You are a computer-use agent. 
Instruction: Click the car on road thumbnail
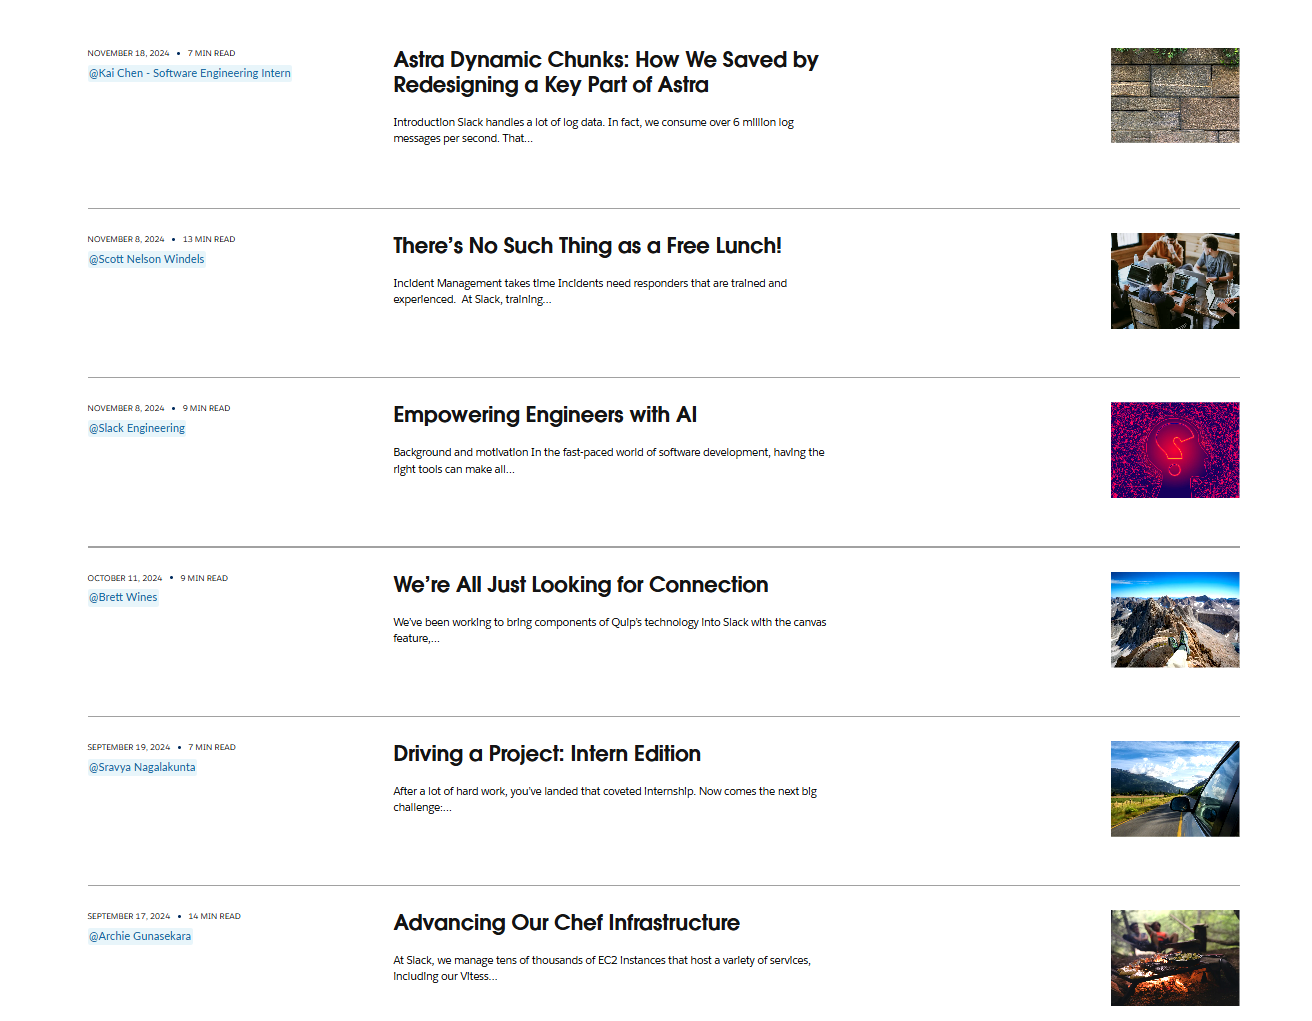pyautogui.click(x=1174, y=789)
